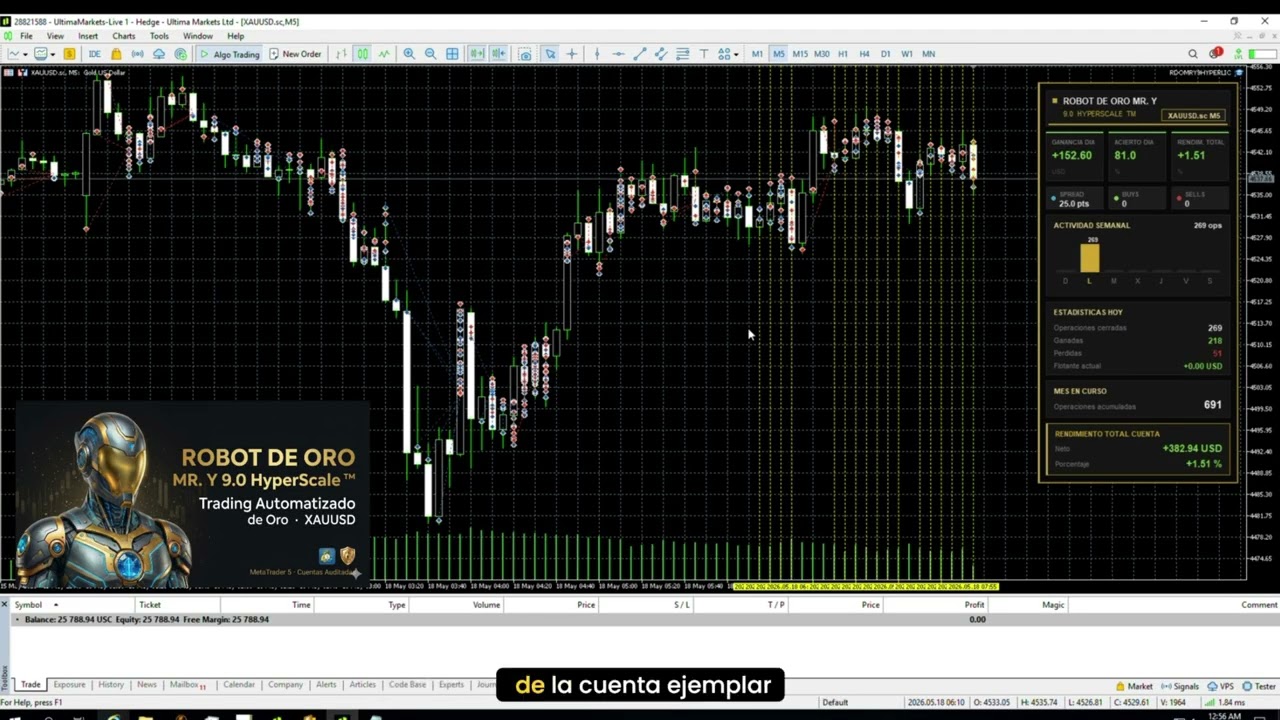The width and height of the screenshot is (1280, 720).
Task: Select the Fibonacci retracement tool
Action: click(x=683, y=54)
